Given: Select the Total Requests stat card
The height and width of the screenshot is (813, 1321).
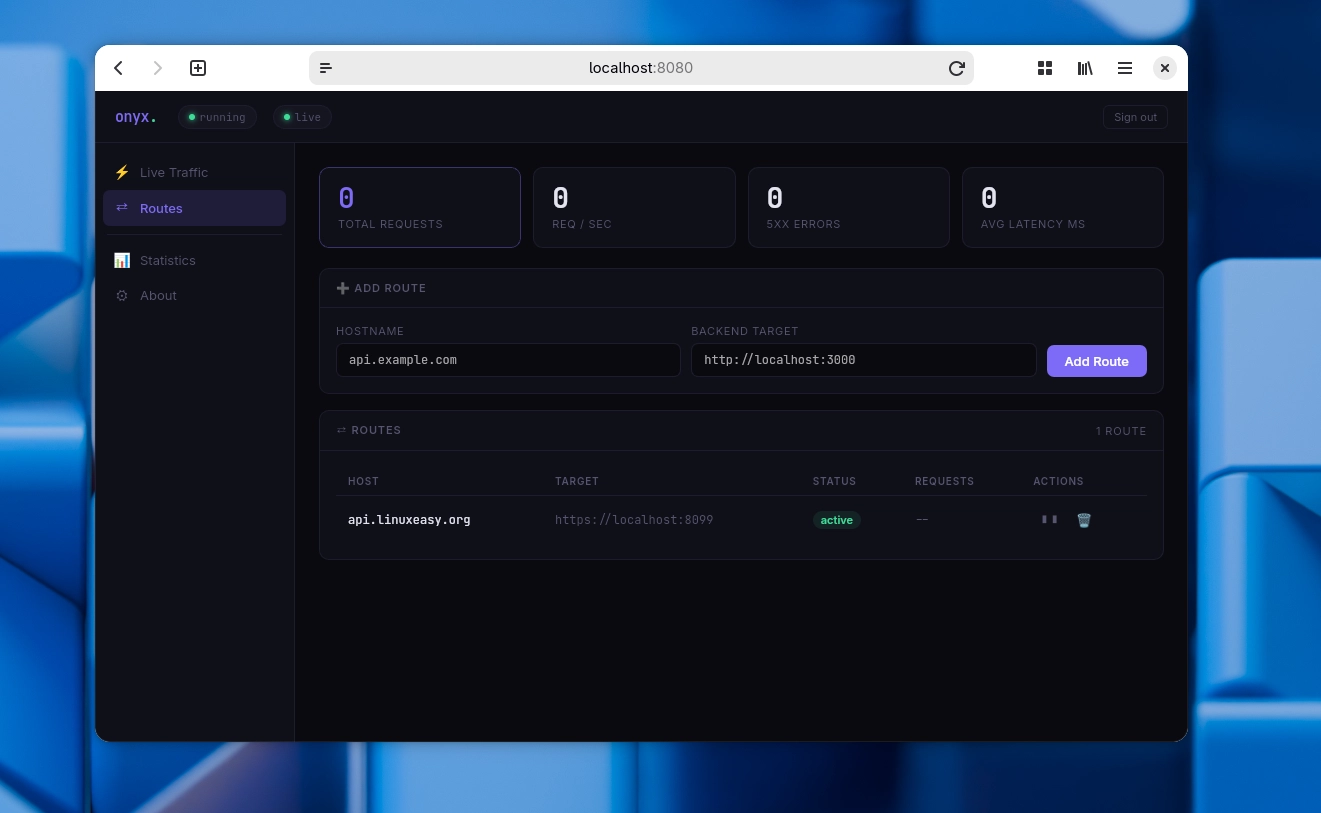Looking at the screenshot, I should coord(420,207).
